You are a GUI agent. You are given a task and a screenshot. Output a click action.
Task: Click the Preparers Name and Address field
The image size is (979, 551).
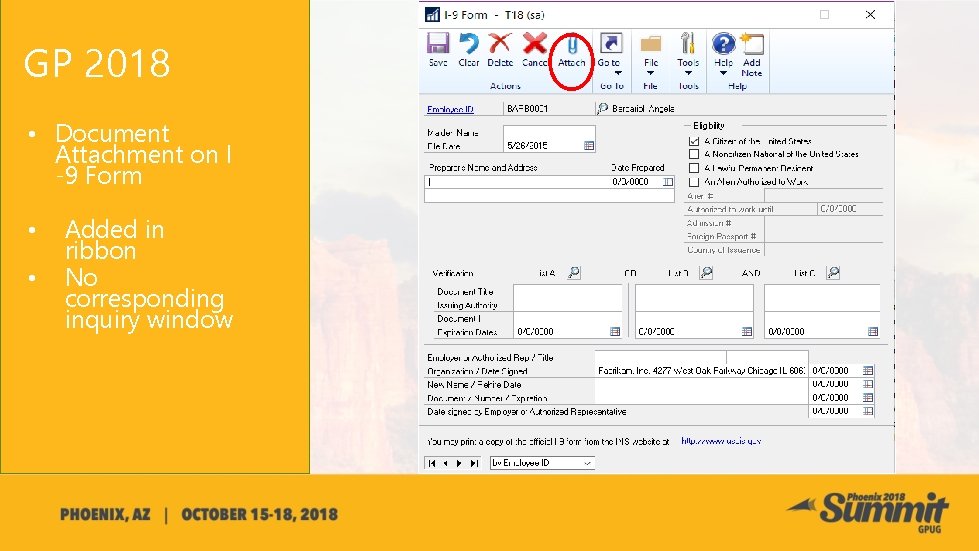coord(517,182)
